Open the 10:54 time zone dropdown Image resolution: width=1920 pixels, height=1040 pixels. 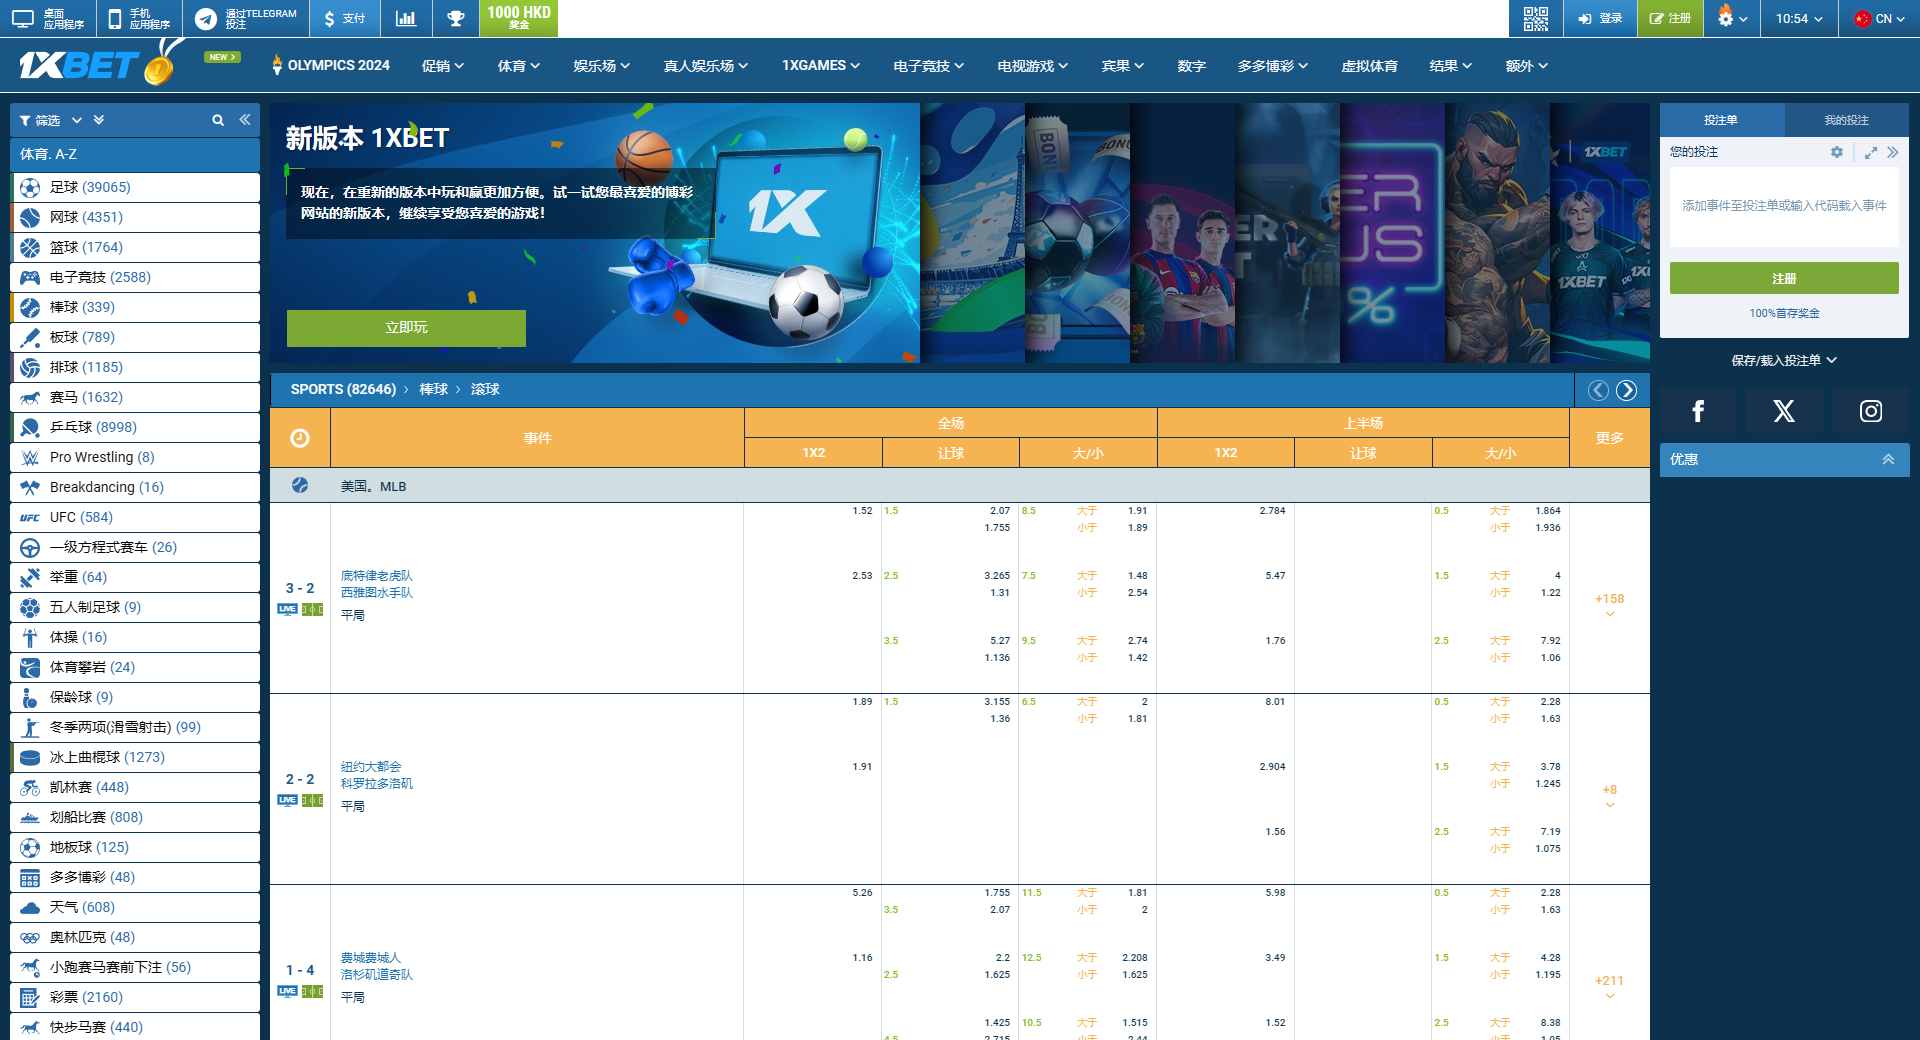click(x=1799, y=18)
